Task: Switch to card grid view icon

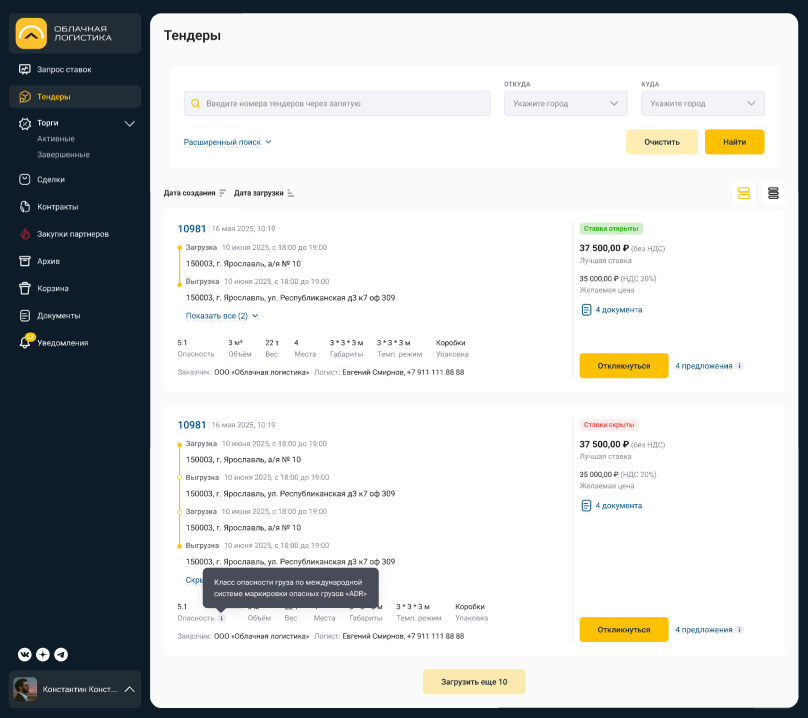Action: click(743, 193)
